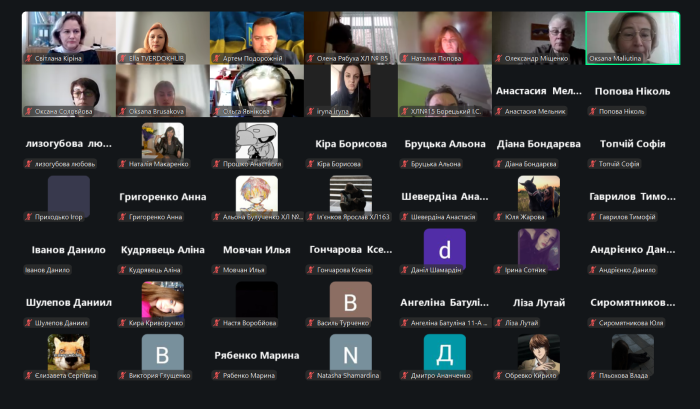Select the teal 'Д' avatar tile
Screen dimensions: 700x409
(x=444, y=352)
